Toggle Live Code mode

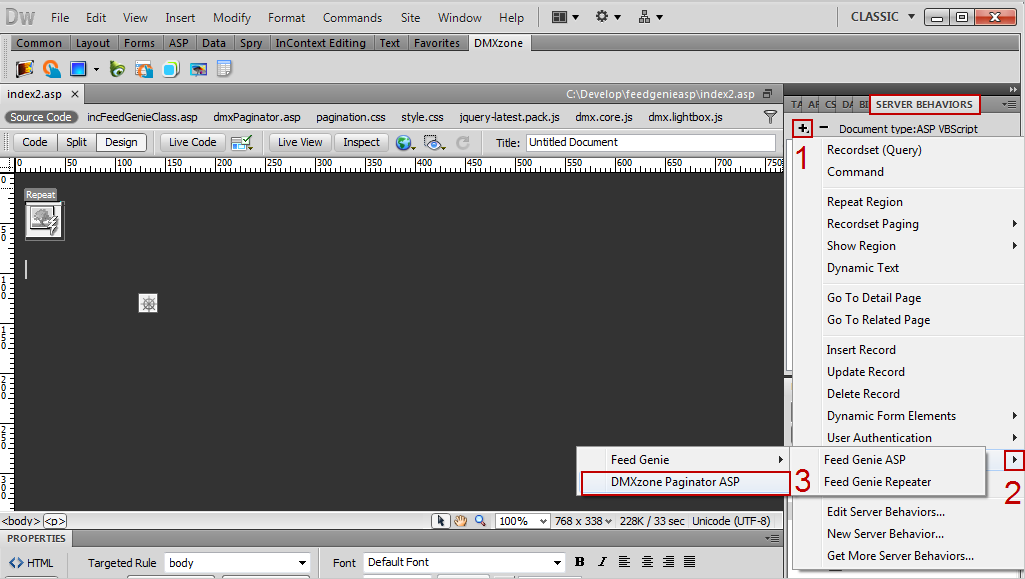pyautogui.click(x=192, y=142)
